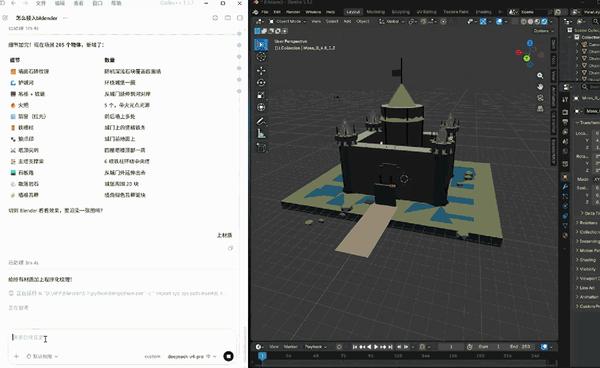The image size is (600, 368).
Task: Click the timeline playhead at frame 1
Action: pos(262,356)
